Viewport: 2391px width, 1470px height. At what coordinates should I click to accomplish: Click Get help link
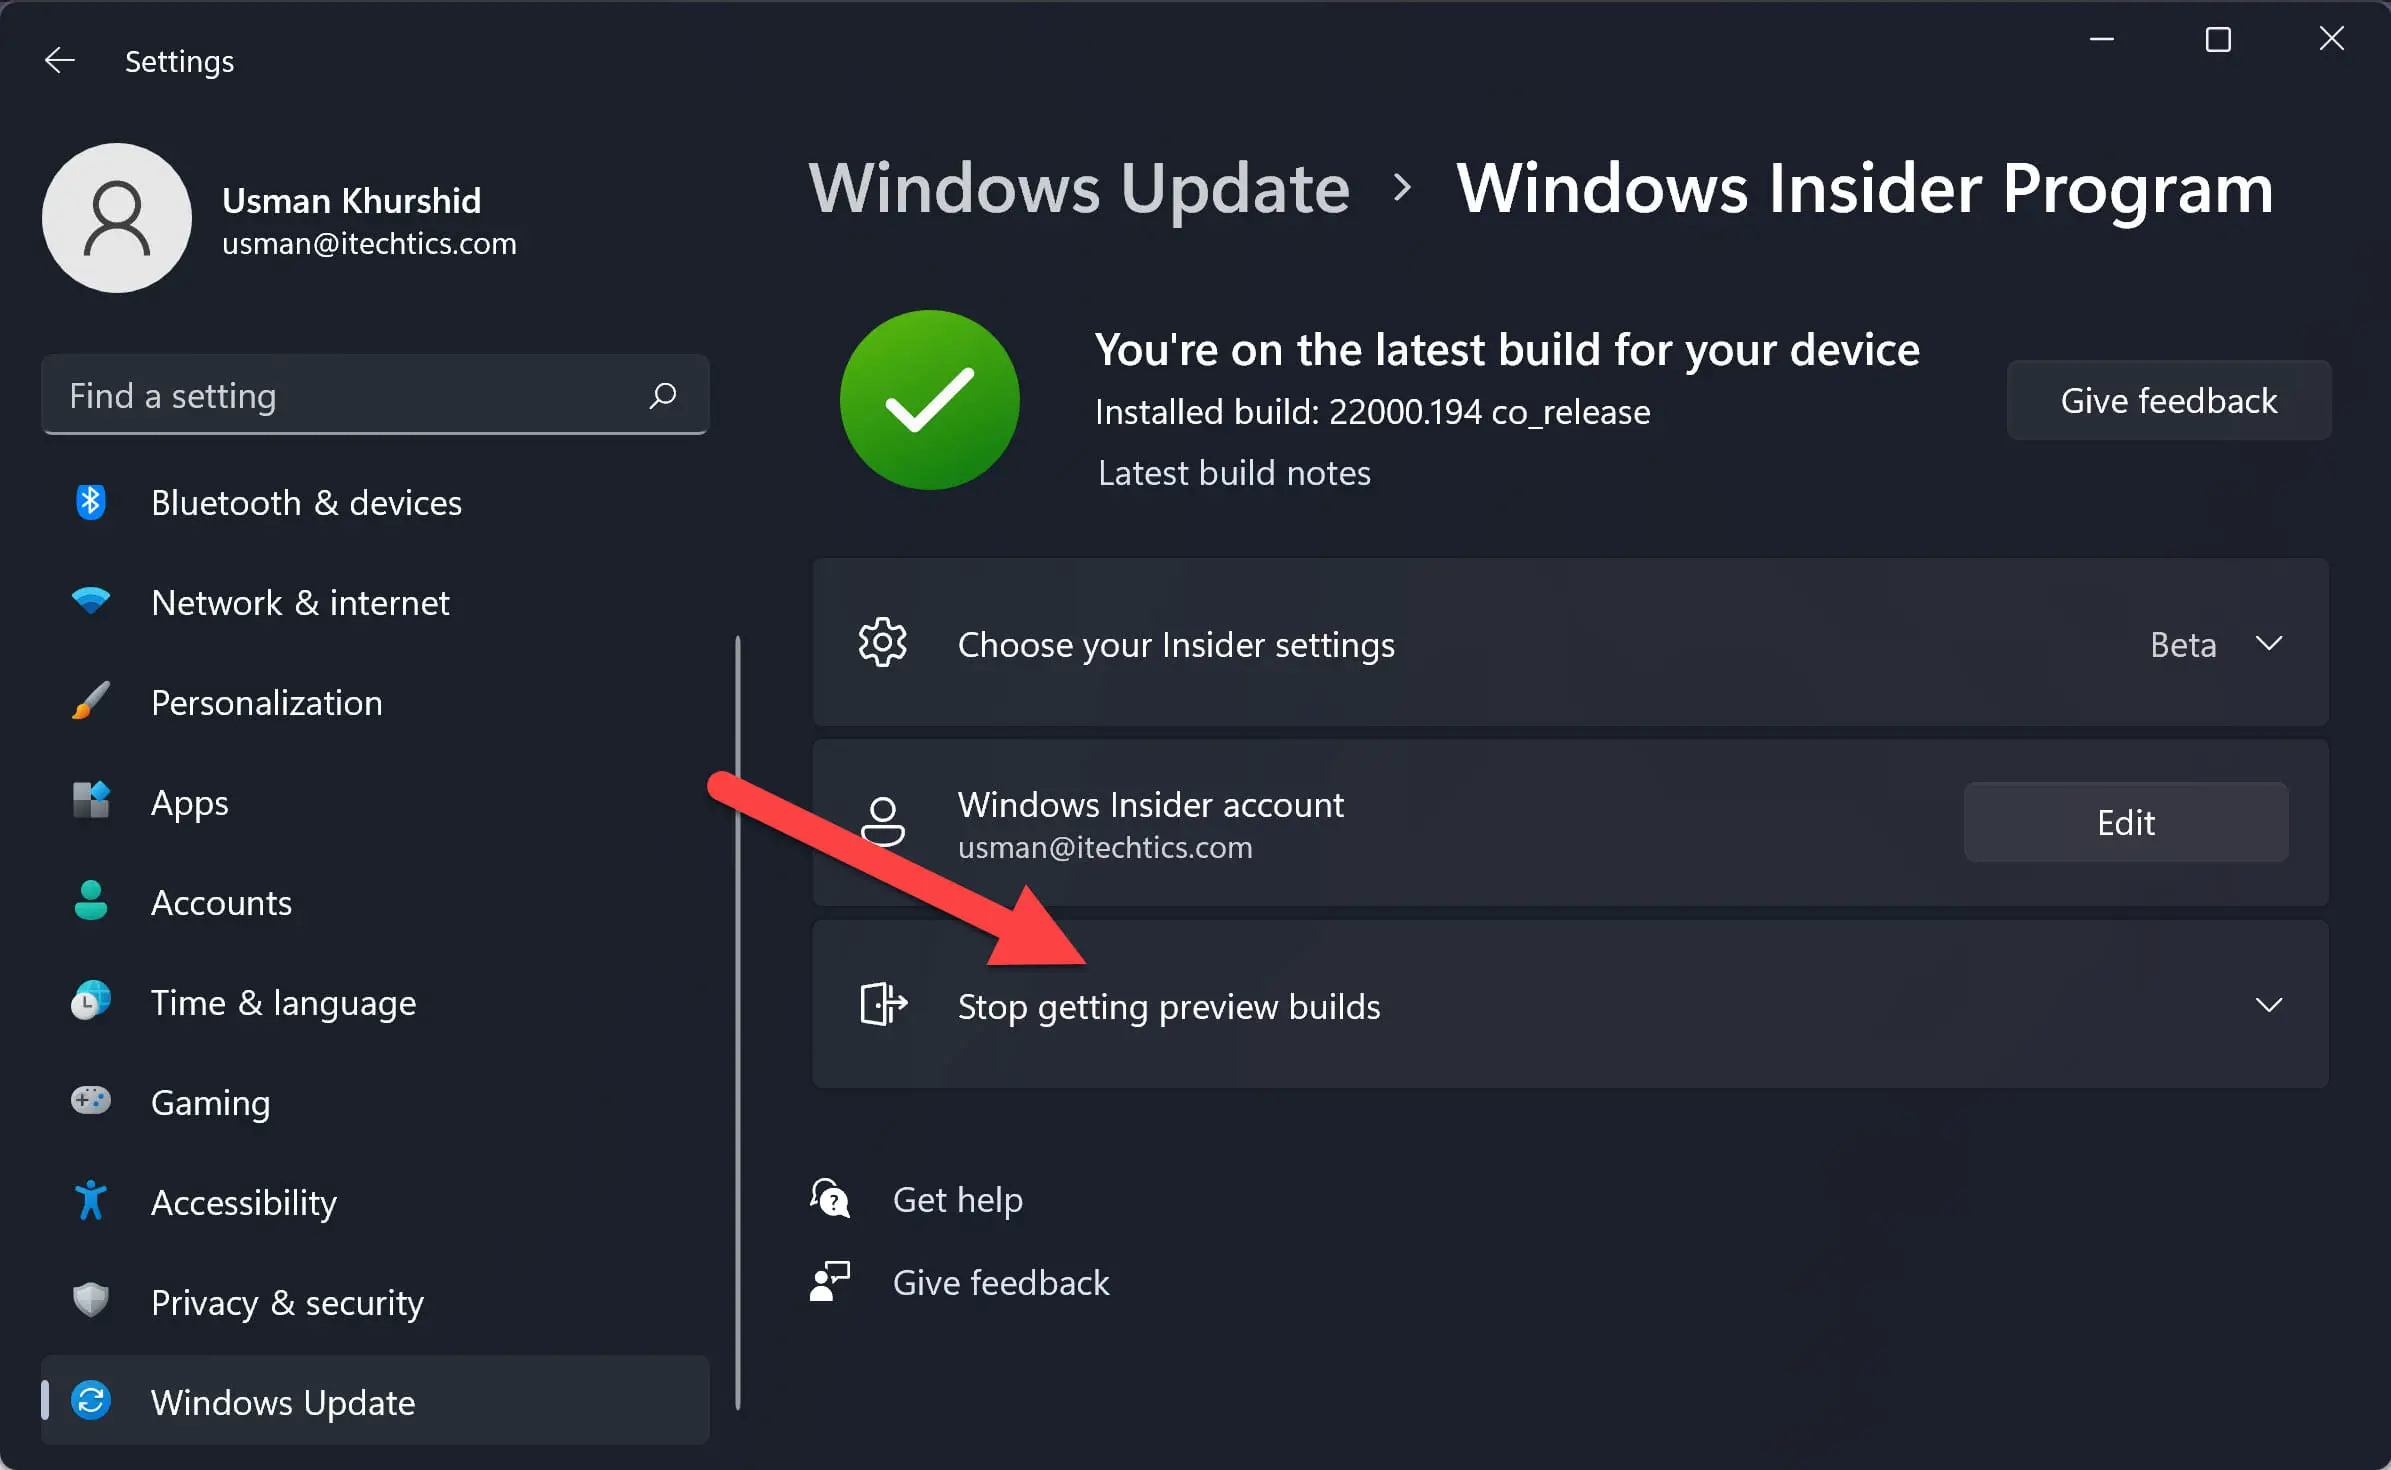(956, 1199)
